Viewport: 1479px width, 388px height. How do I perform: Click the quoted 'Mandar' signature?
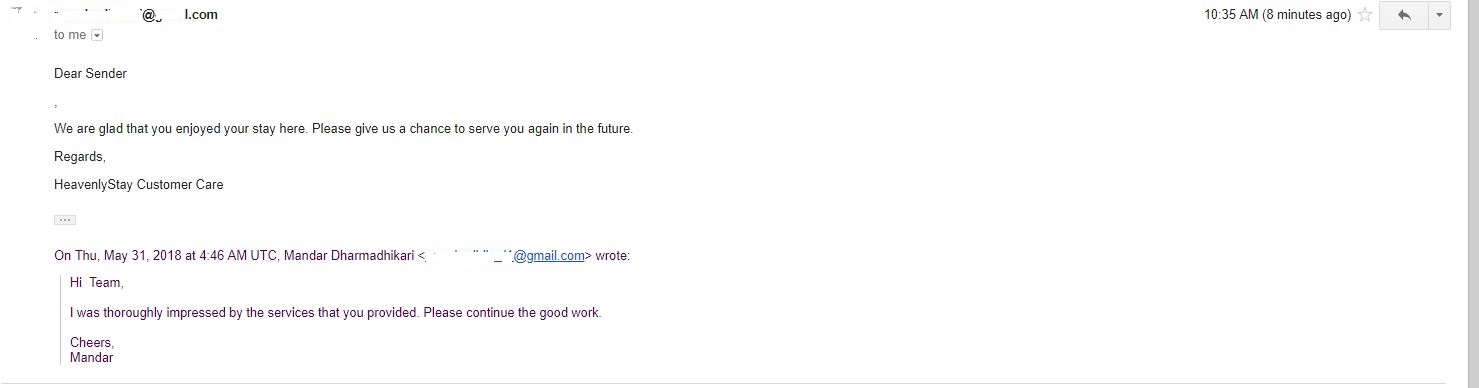pos(91,358)
